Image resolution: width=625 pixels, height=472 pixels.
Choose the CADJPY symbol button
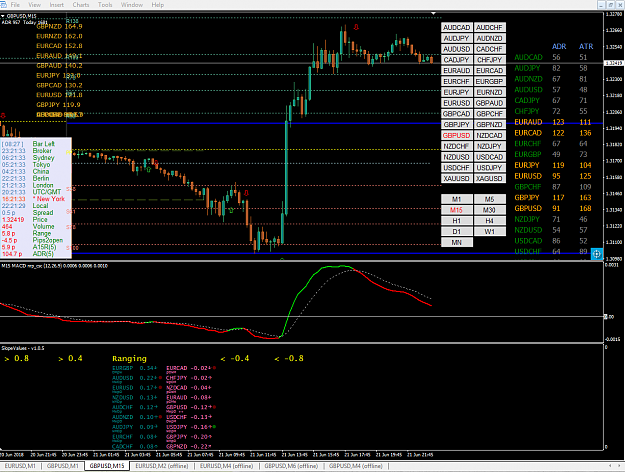click(457, 60)
